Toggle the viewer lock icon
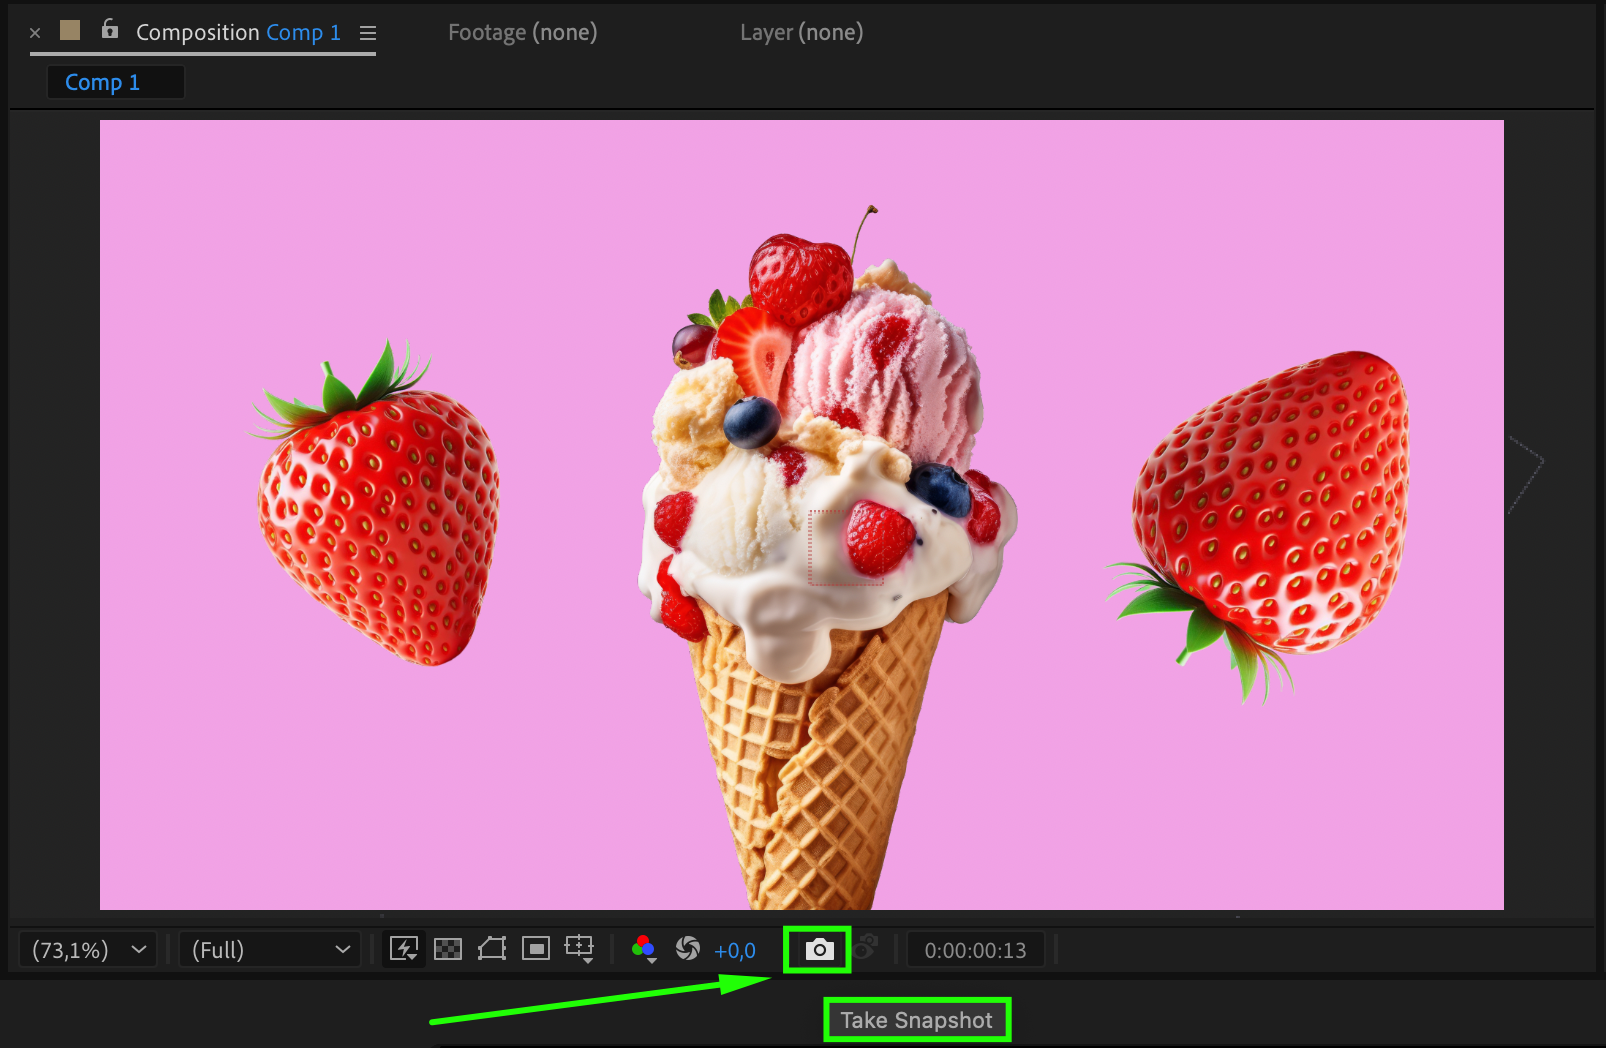Image resolution: width=1606 pixels, height=1048 pixels. pos(110,30)
